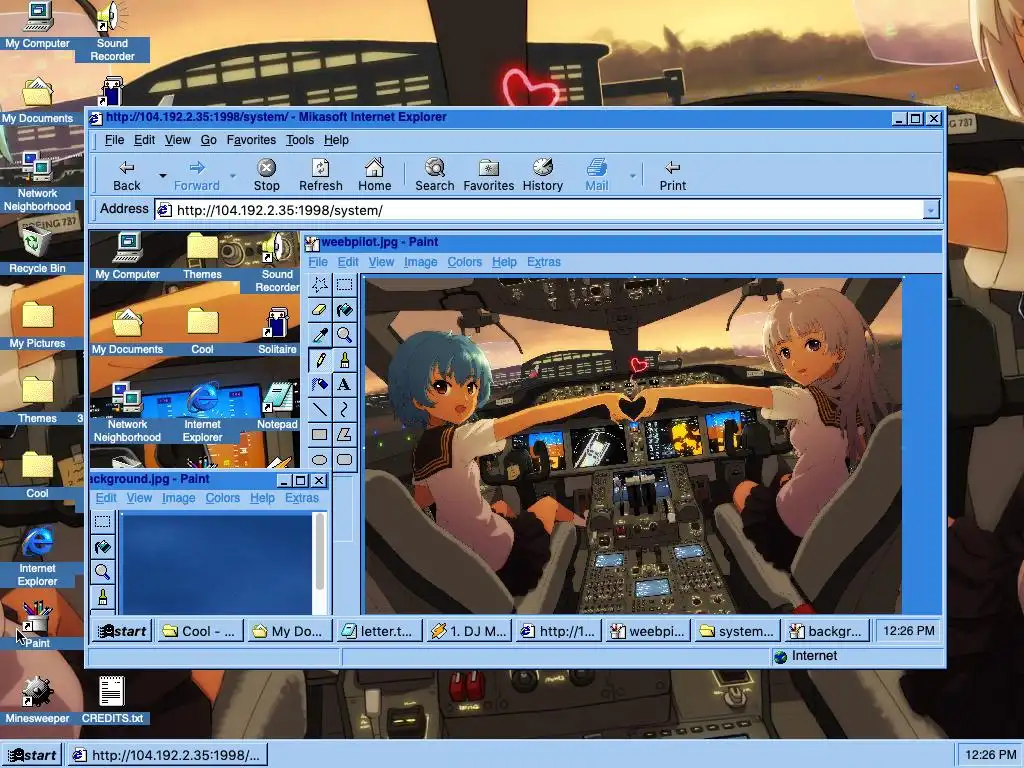Open the Tools menu in Internet Explorer
The image size is (1024, 768).
[300, 140]
